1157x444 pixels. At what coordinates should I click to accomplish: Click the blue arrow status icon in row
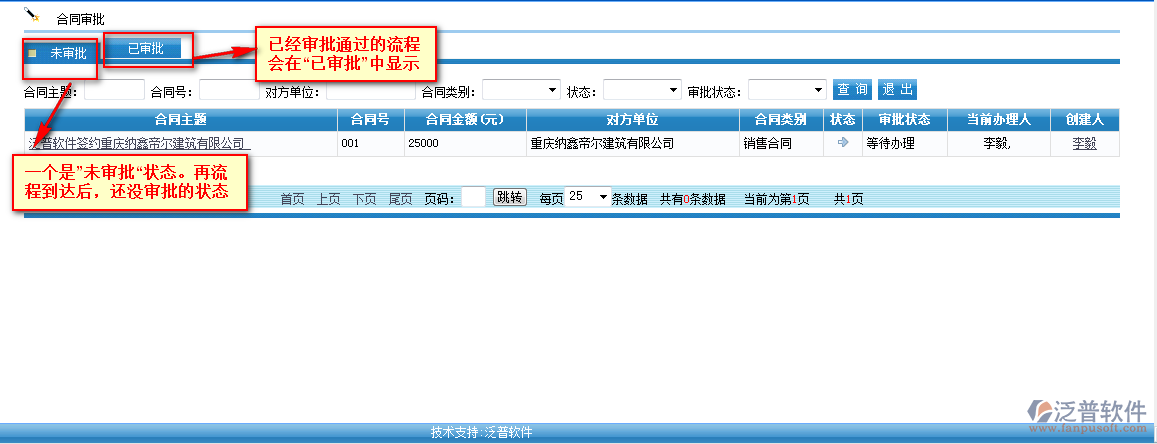[842, 143]
